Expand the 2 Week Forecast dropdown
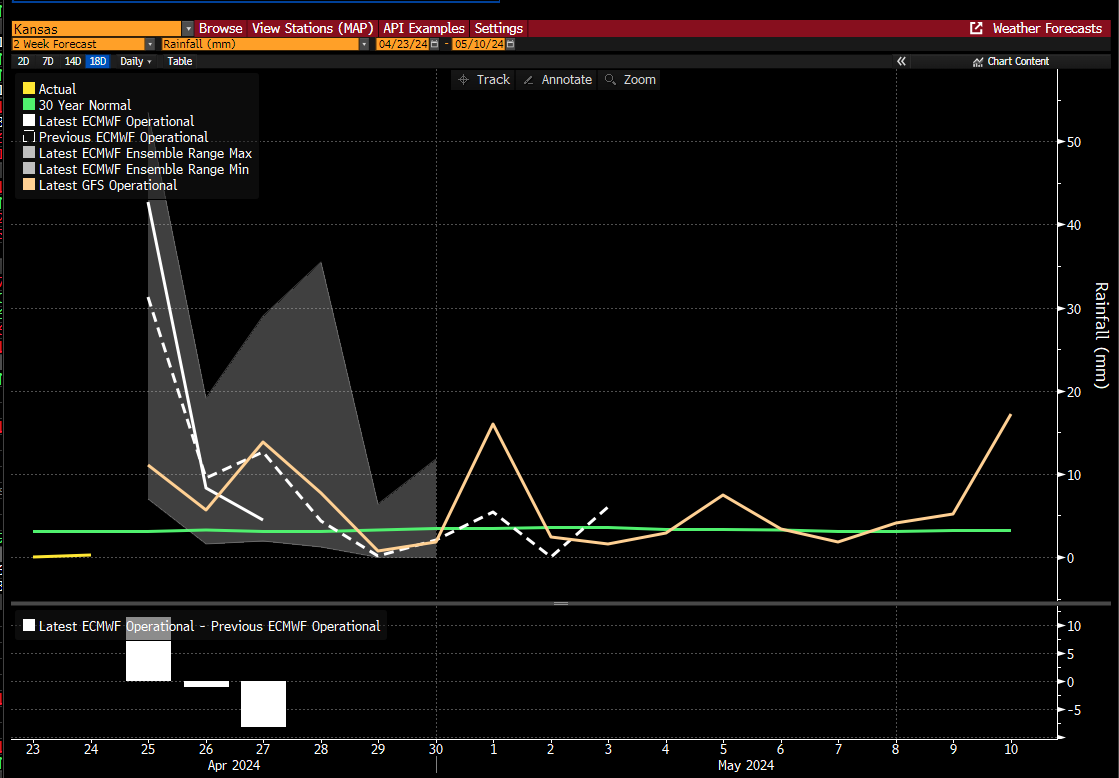 coord(150,44)
